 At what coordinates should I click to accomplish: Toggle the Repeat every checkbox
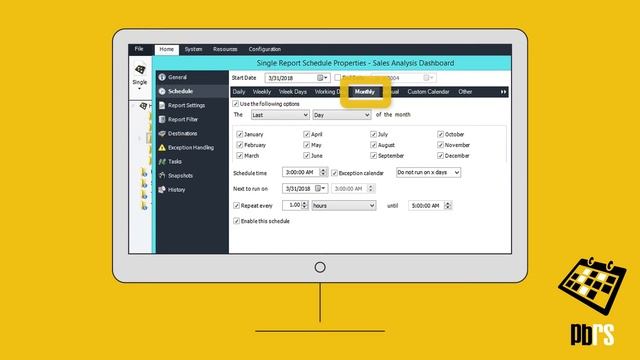pos(236,205)
